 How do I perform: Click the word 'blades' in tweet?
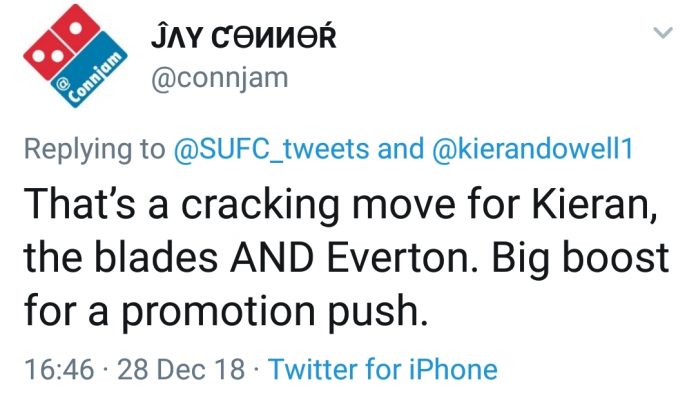pos(156,258)
